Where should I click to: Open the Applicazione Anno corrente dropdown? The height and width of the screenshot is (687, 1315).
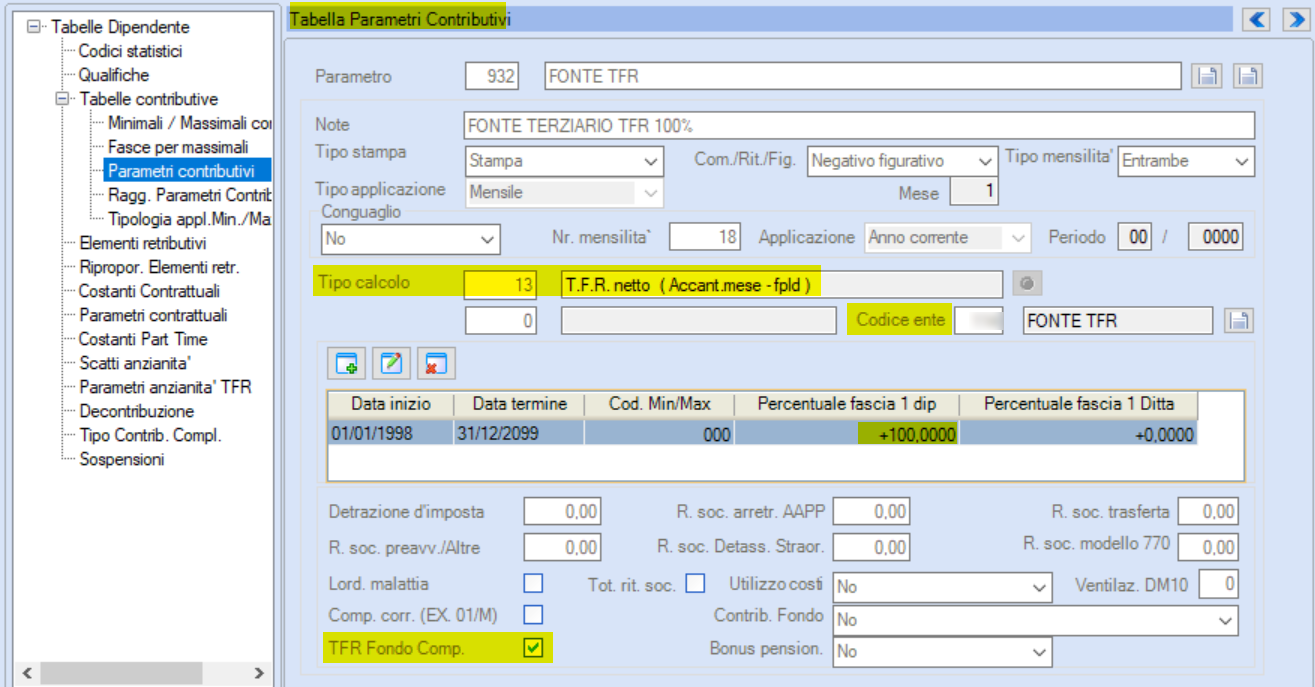coord(1019,238)
